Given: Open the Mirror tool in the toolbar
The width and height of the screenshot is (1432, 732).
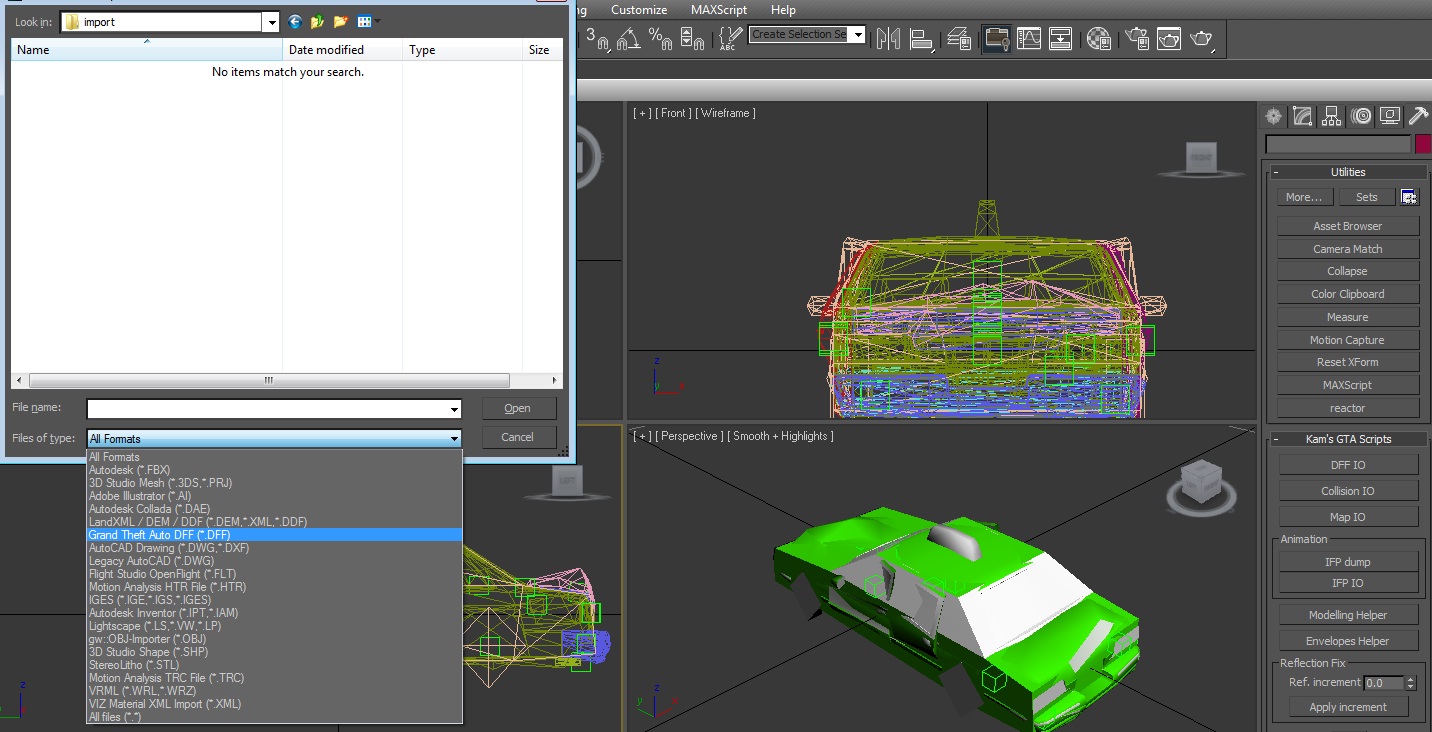Looking at the screenshot, I should (887, 38).
